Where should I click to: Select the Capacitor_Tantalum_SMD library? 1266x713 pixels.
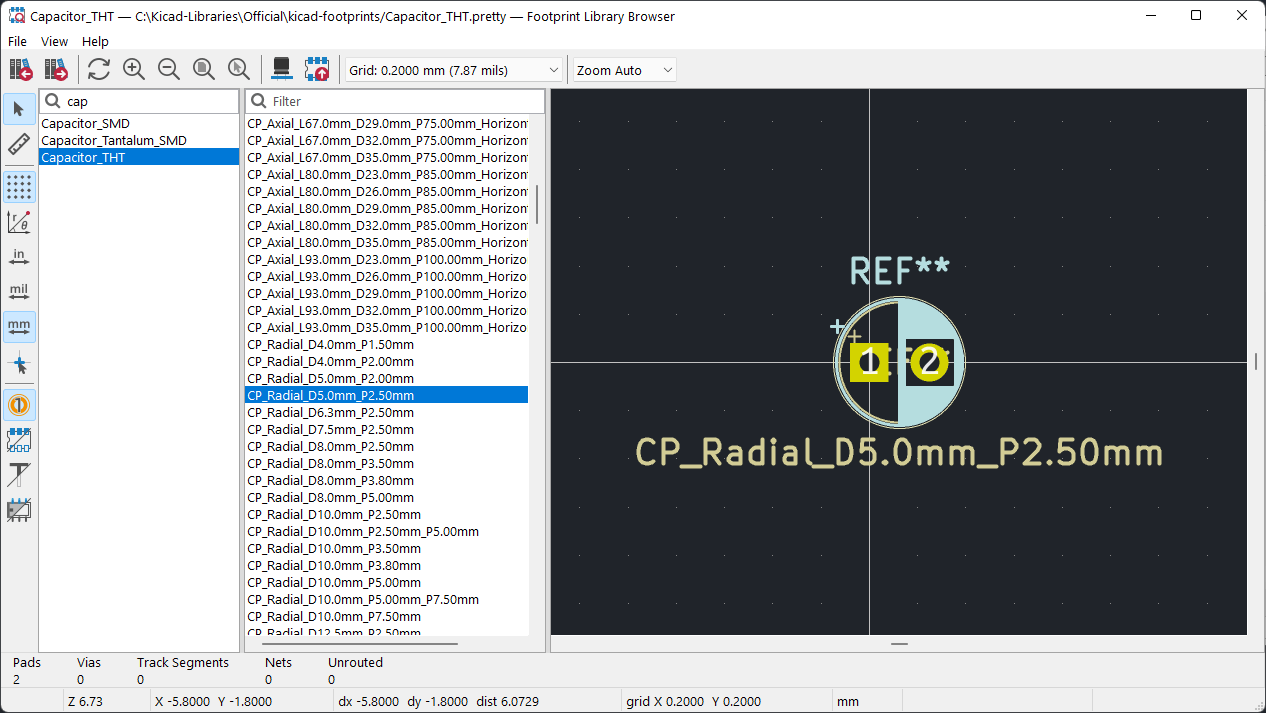(139, 141)
